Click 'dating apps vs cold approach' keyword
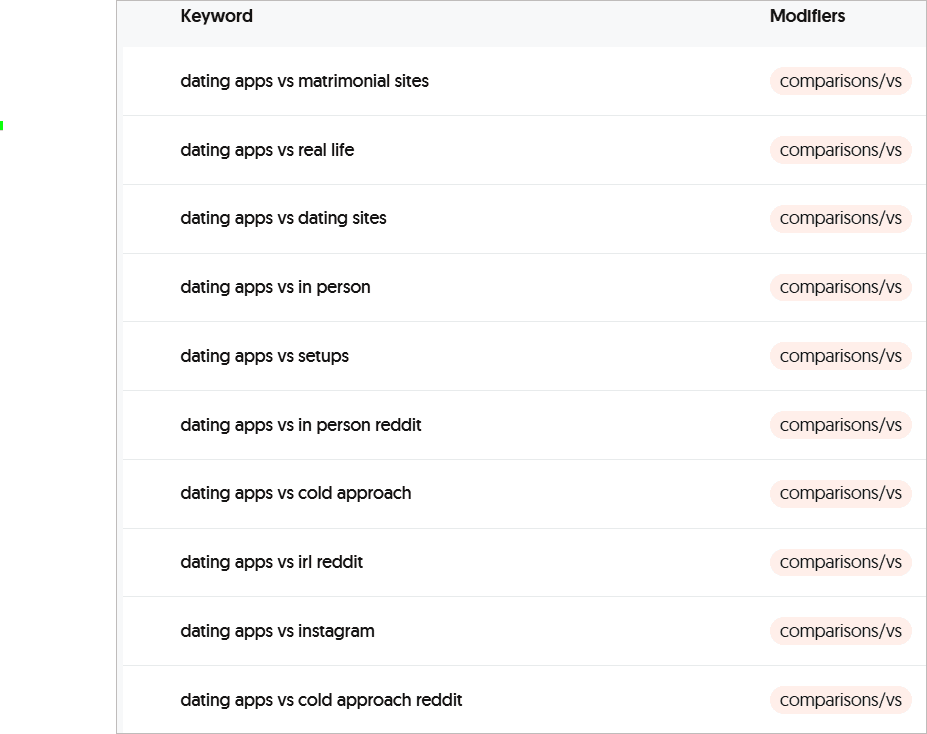Viewport: 927px width, 734px height. tap(295, 493)
